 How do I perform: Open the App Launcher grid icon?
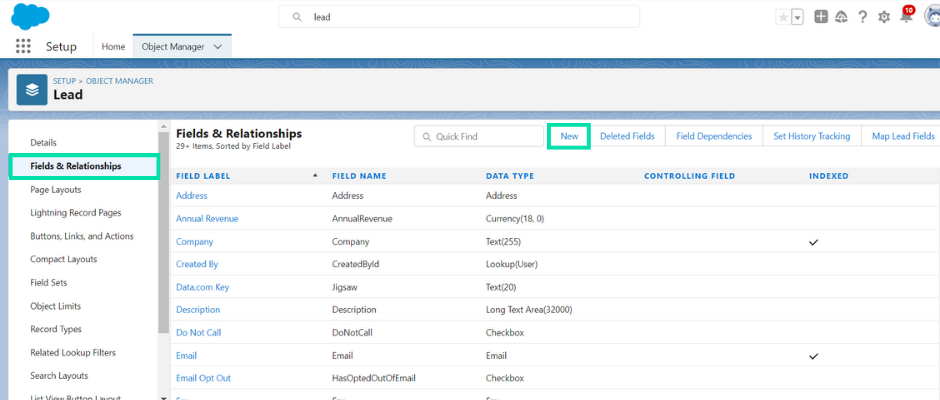click(23, 46)
